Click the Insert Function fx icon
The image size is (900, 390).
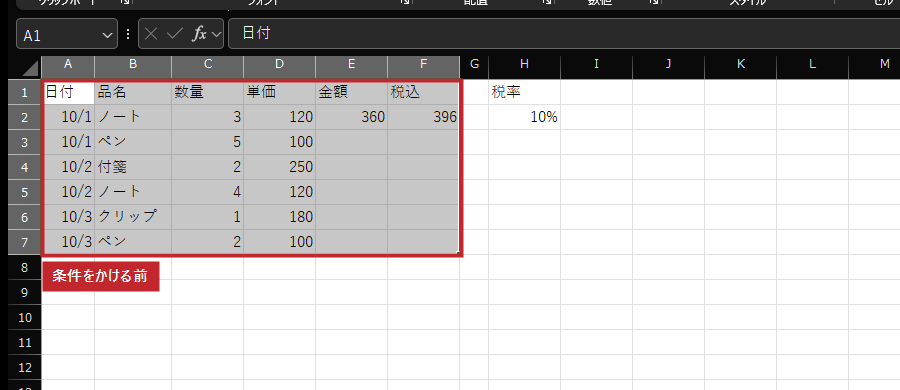pyautogui.click(x=199, y=34)
